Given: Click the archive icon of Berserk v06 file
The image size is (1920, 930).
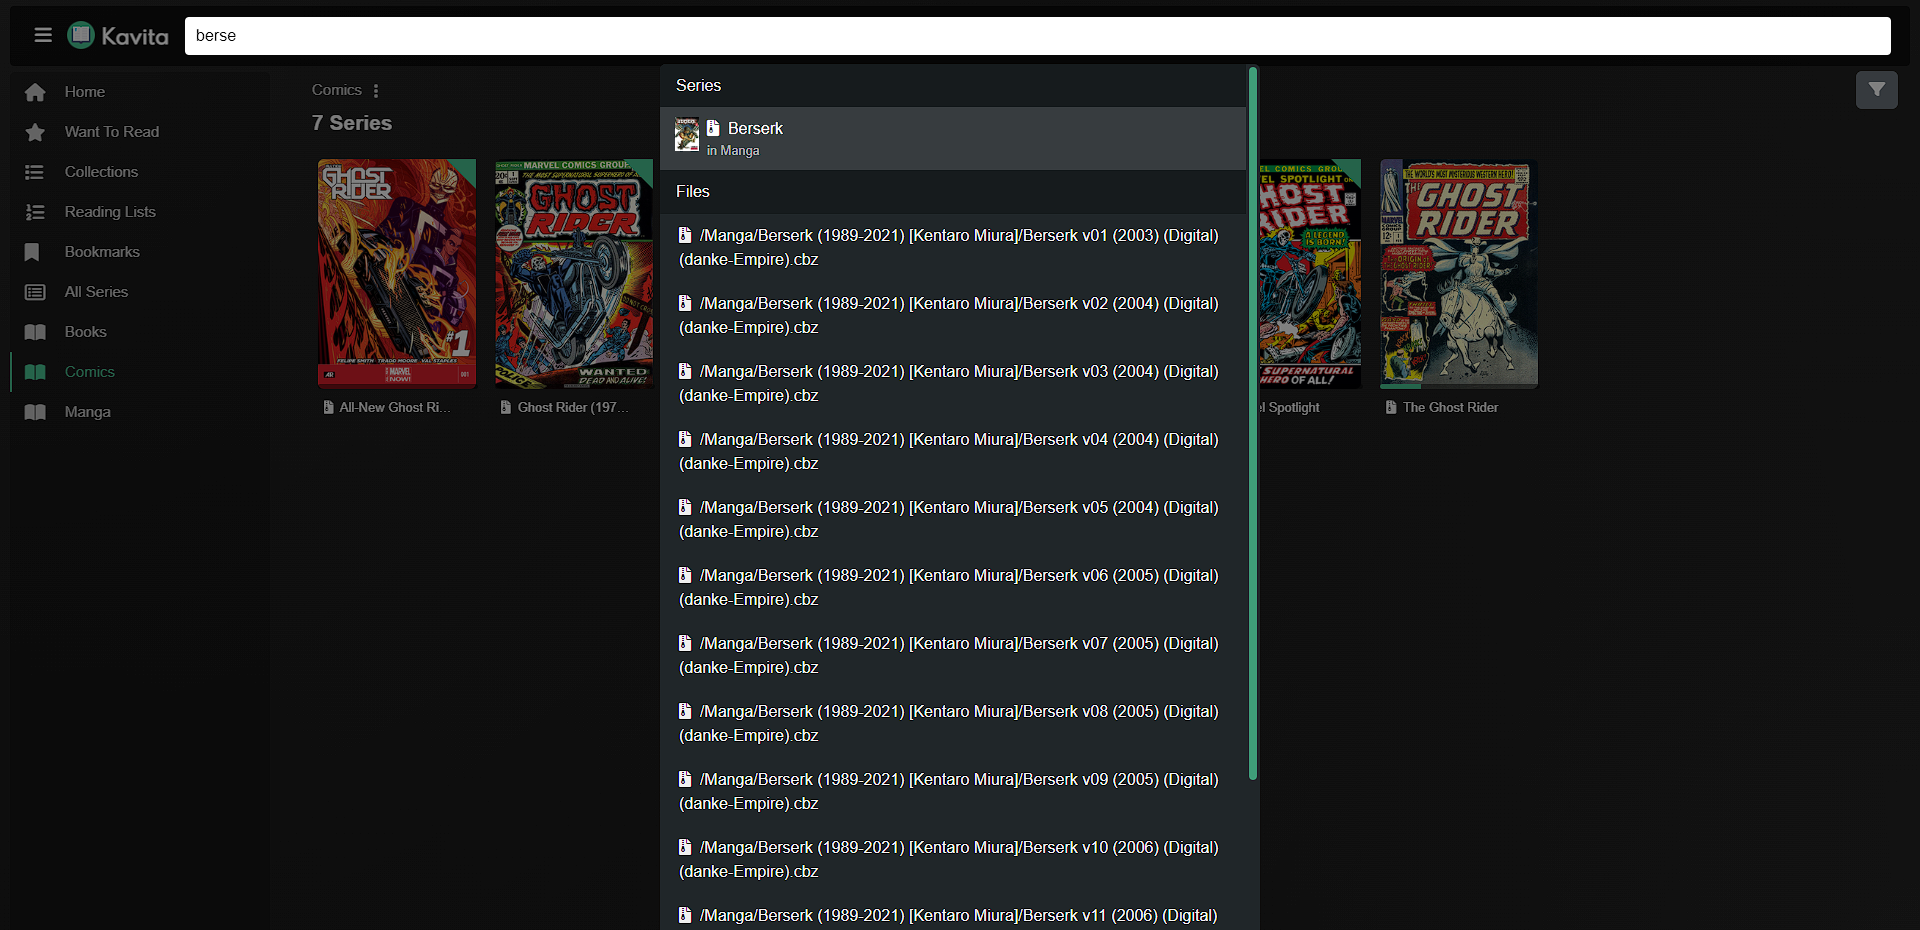Looking at the screenshot, I should point(685,575).
